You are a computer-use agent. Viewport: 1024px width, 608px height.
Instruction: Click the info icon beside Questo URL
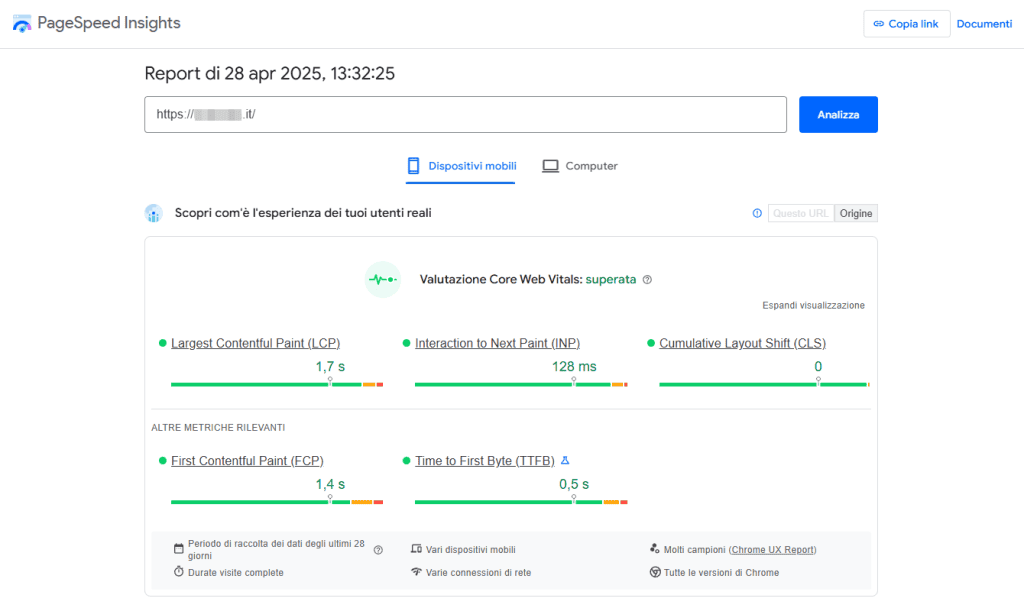(757, 213)
